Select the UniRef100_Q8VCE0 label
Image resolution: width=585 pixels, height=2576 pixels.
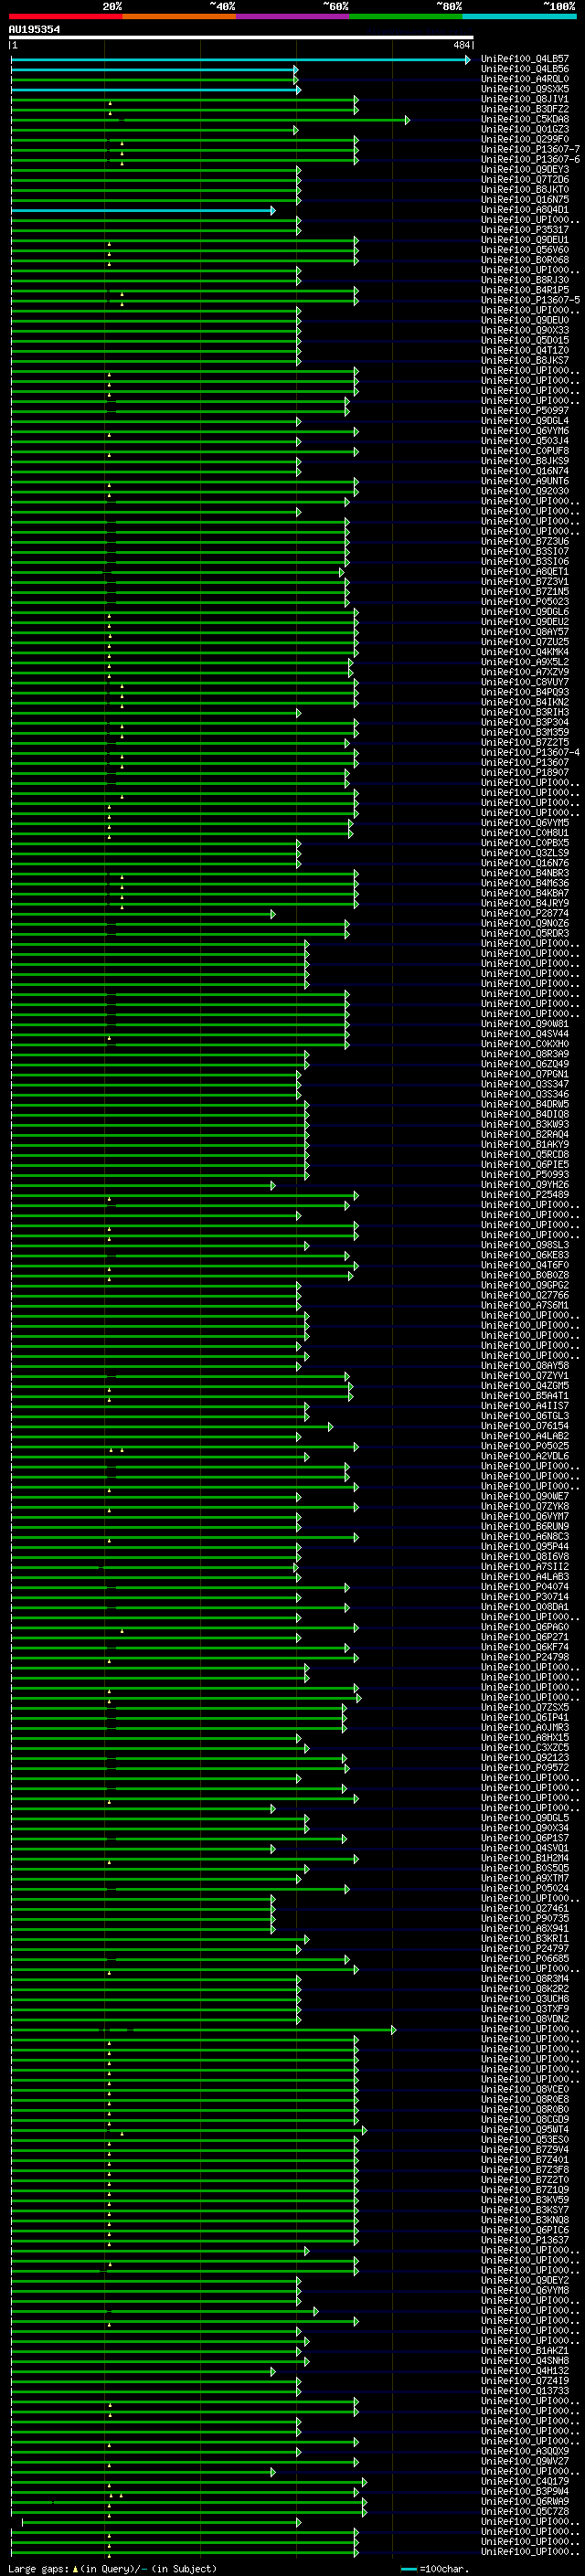(524, 2089)
